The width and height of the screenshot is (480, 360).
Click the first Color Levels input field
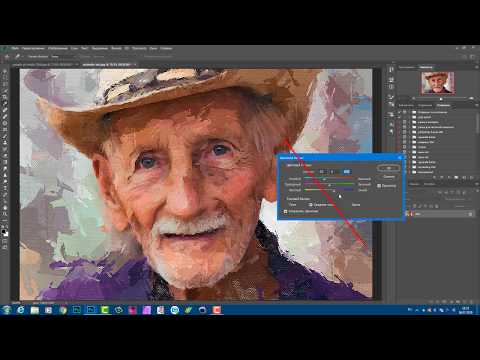(321, 172)
